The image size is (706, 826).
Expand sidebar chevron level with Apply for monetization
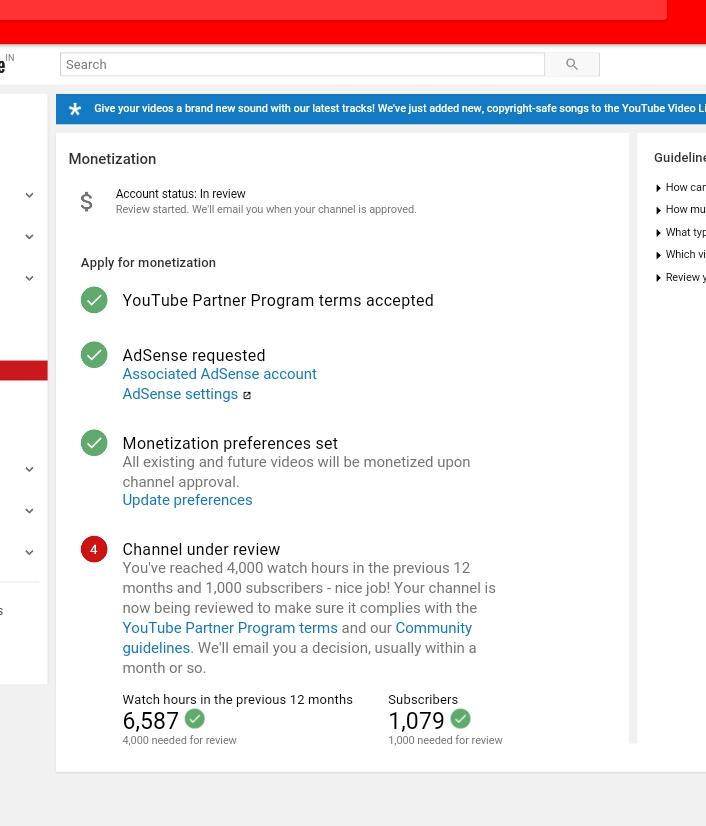coord(30,278)
